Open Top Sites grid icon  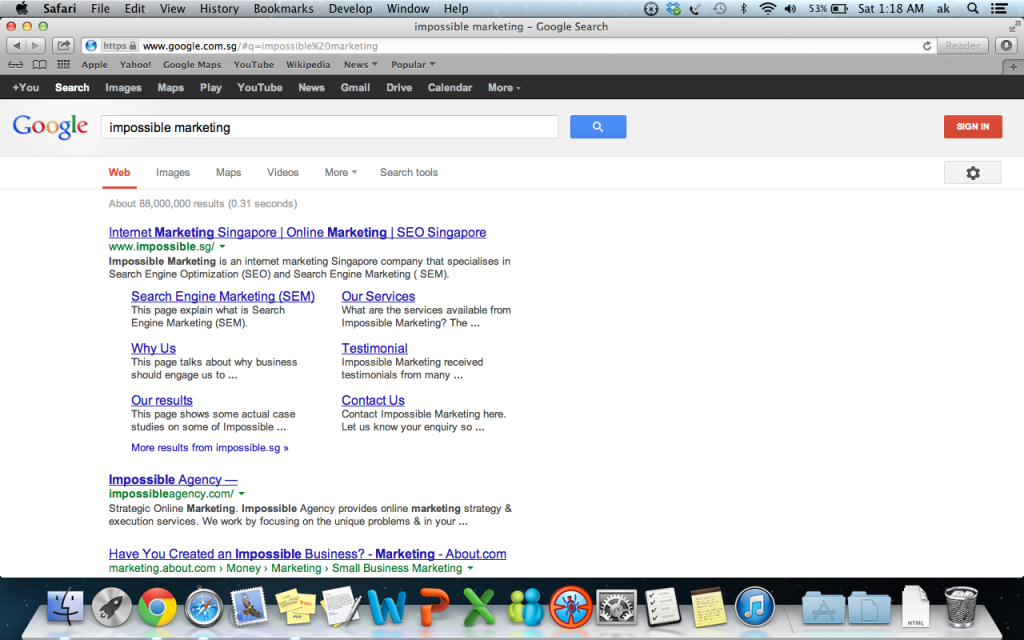tap(63, 64)
